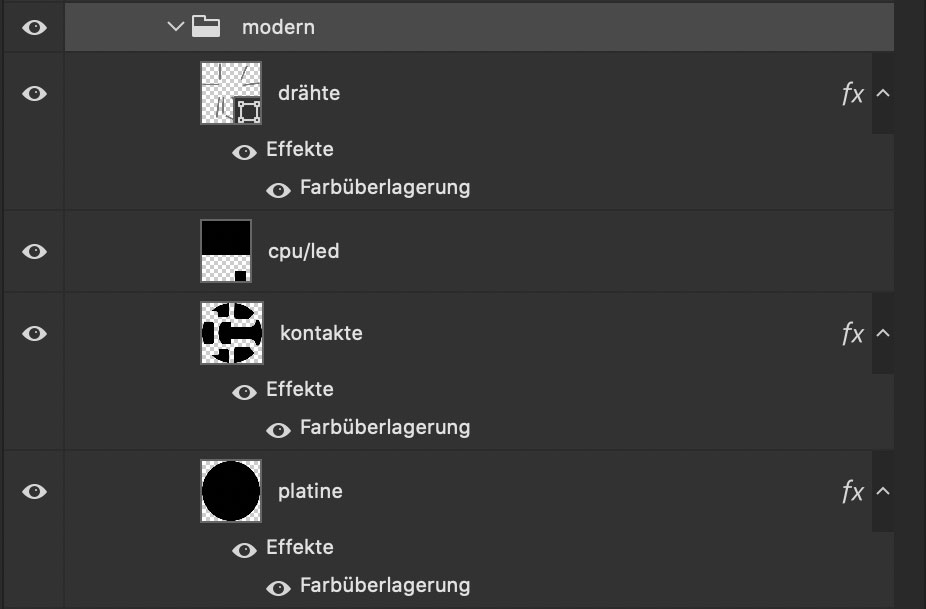Click the fx icon on kontakte layer
The image size is (926, 609).
(x=853, y=333)
